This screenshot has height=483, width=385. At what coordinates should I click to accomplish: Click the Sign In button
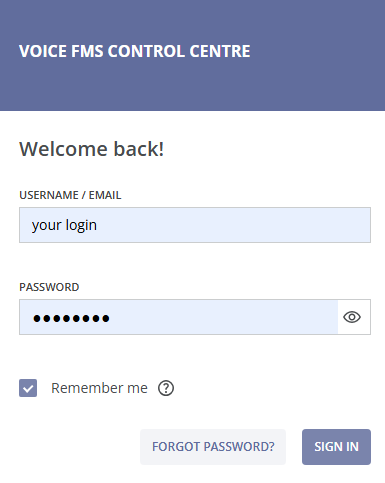pyautogui.click(x=336, y=447)
